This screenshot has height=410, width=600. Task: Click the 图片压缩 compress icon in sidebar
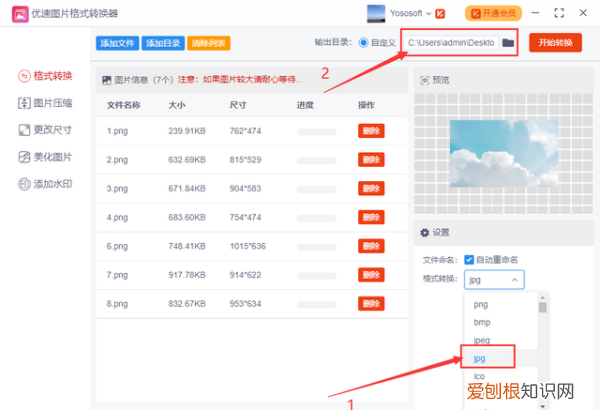(x=24, y=103)
